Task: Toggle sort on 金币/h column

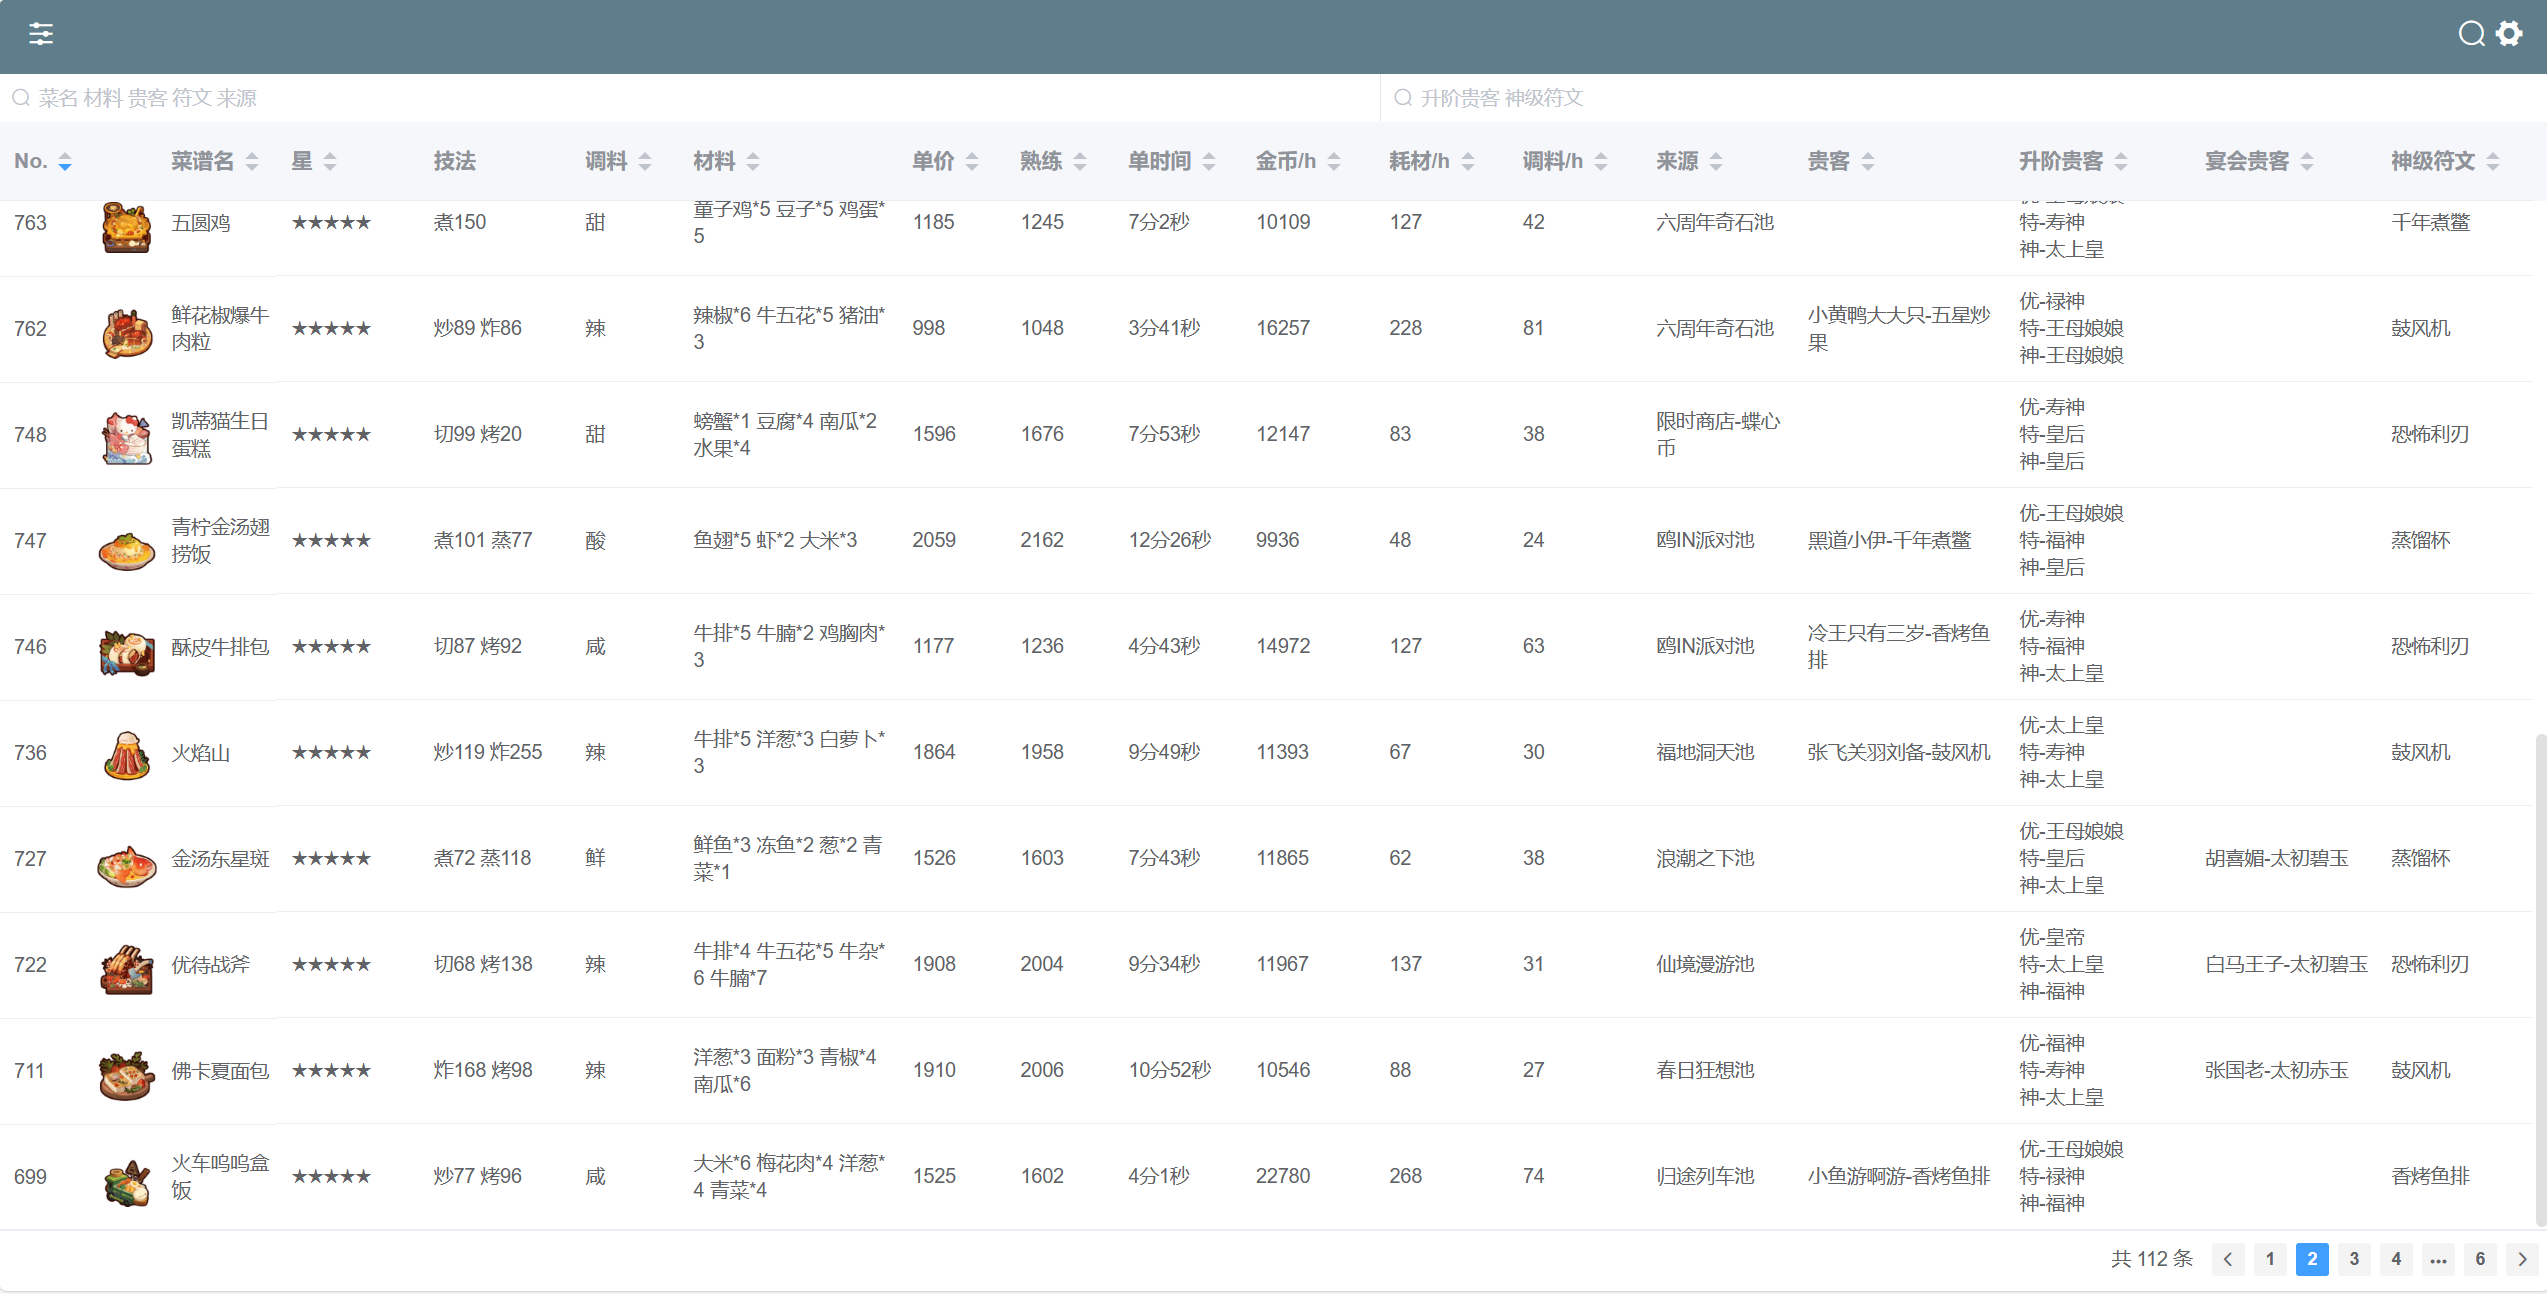Action: (x=1333, y=162)
